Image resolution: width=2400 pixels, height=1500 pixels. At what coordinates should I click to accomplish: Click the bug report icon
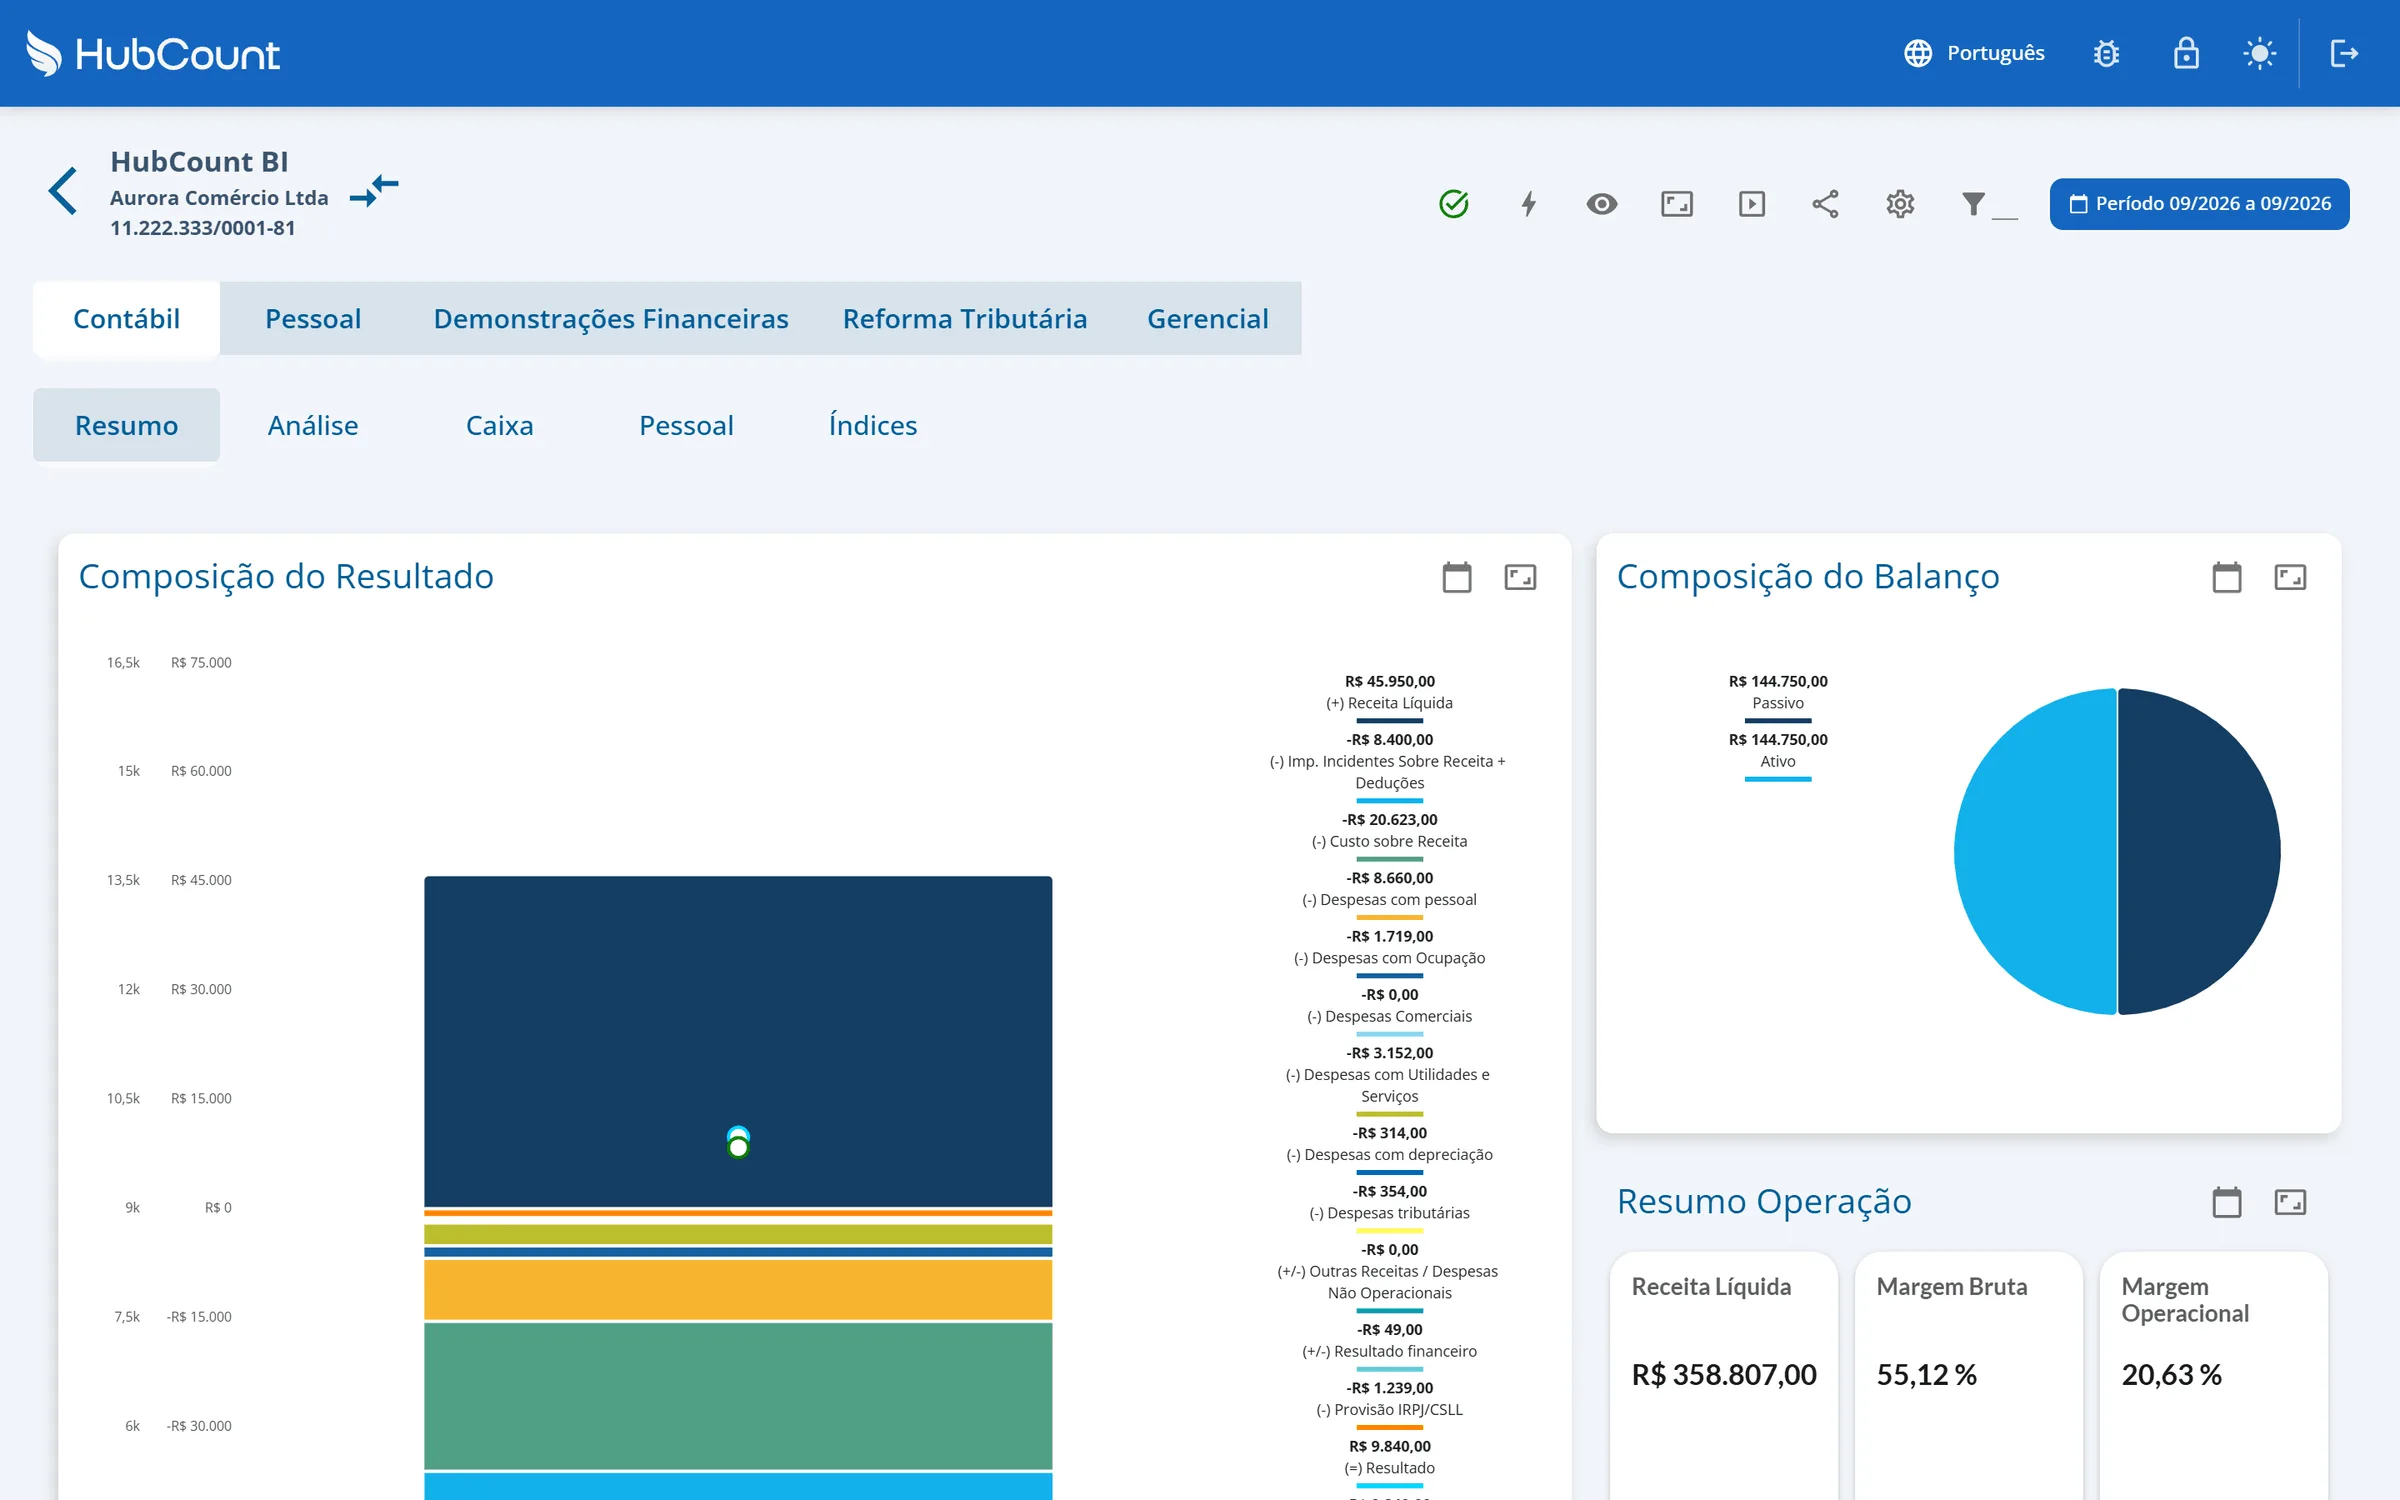point(2106,53)
